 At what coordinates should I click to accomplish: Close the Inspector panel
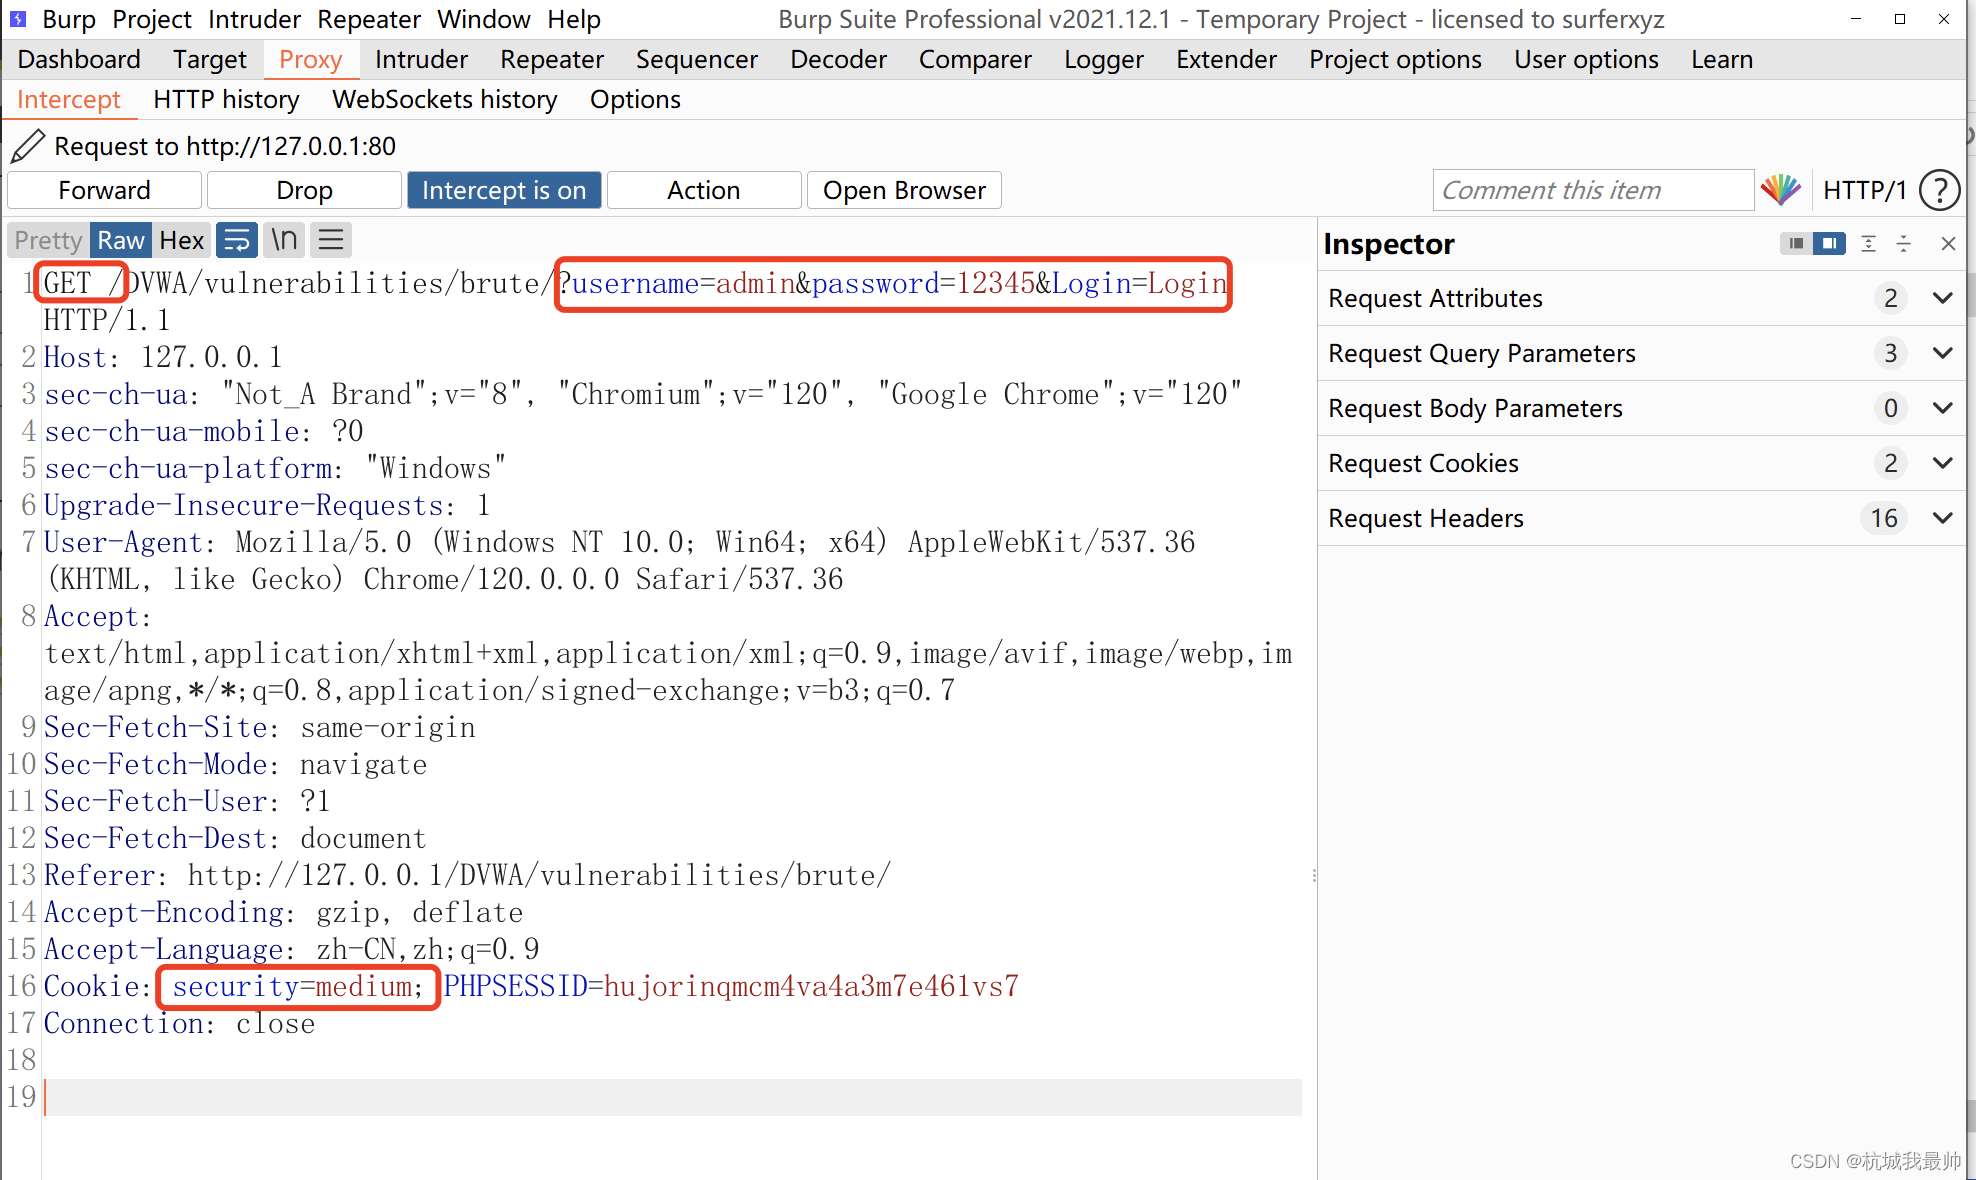[1948, 243]
